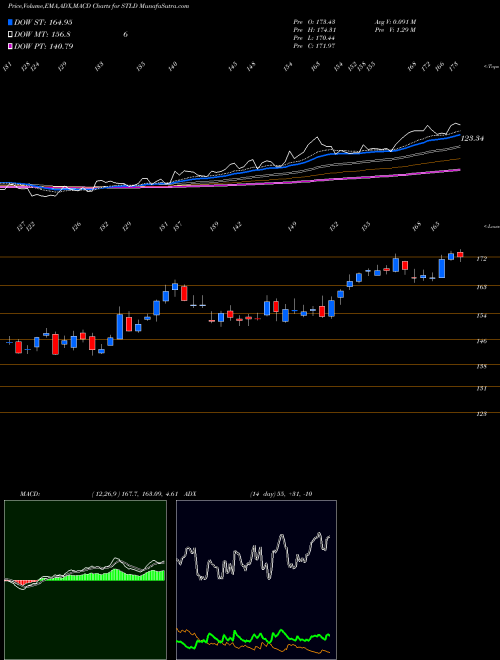This screenshot has height=660, width=500.
Task: Click the 172 price axis label
Action: click(x=481, y=259)
